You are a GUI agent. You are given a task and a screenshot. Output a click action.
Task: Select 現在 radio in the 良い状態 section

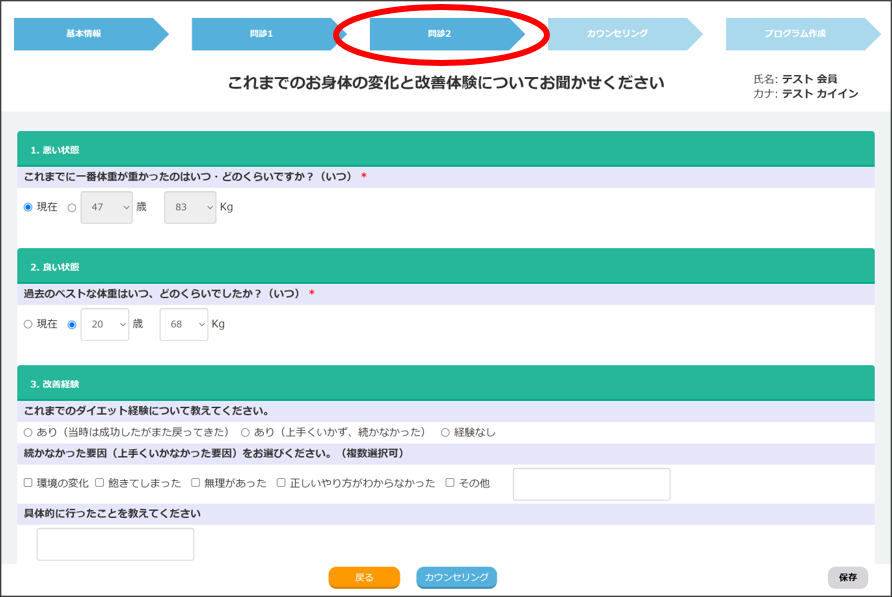point(28,324)
